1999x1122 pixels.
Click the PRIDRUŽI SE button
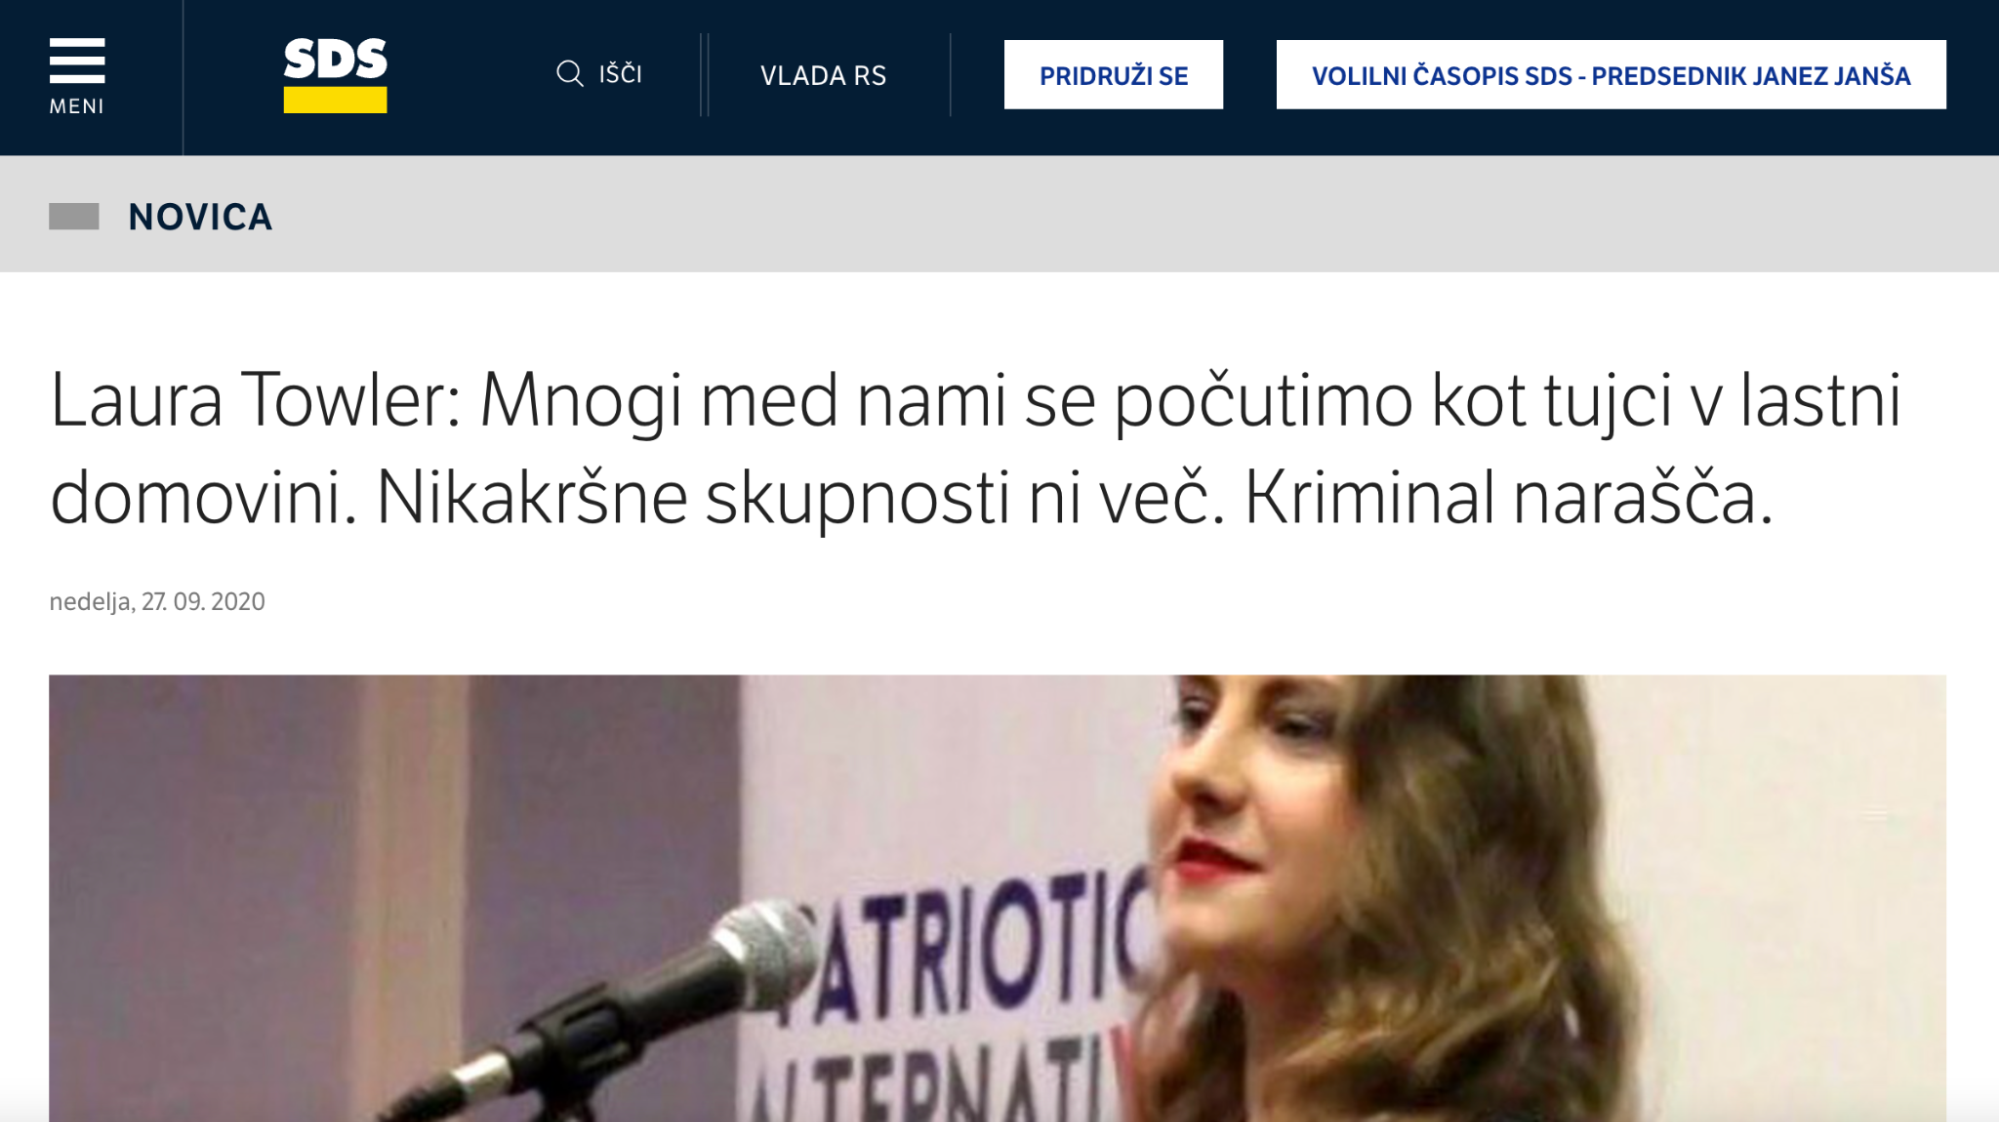pos(1113,75)
